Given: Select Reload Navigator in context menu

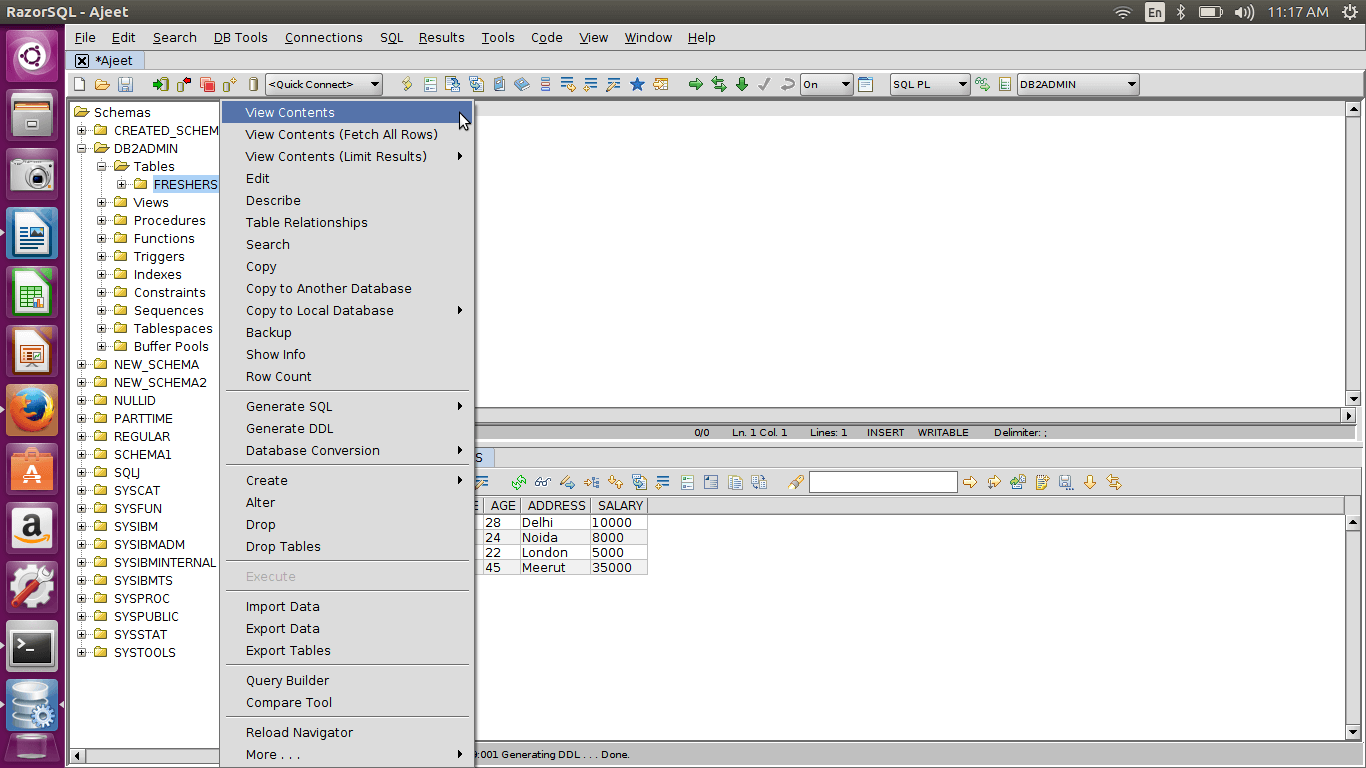Looking at the screenshot, I should [x=346, y=732].
